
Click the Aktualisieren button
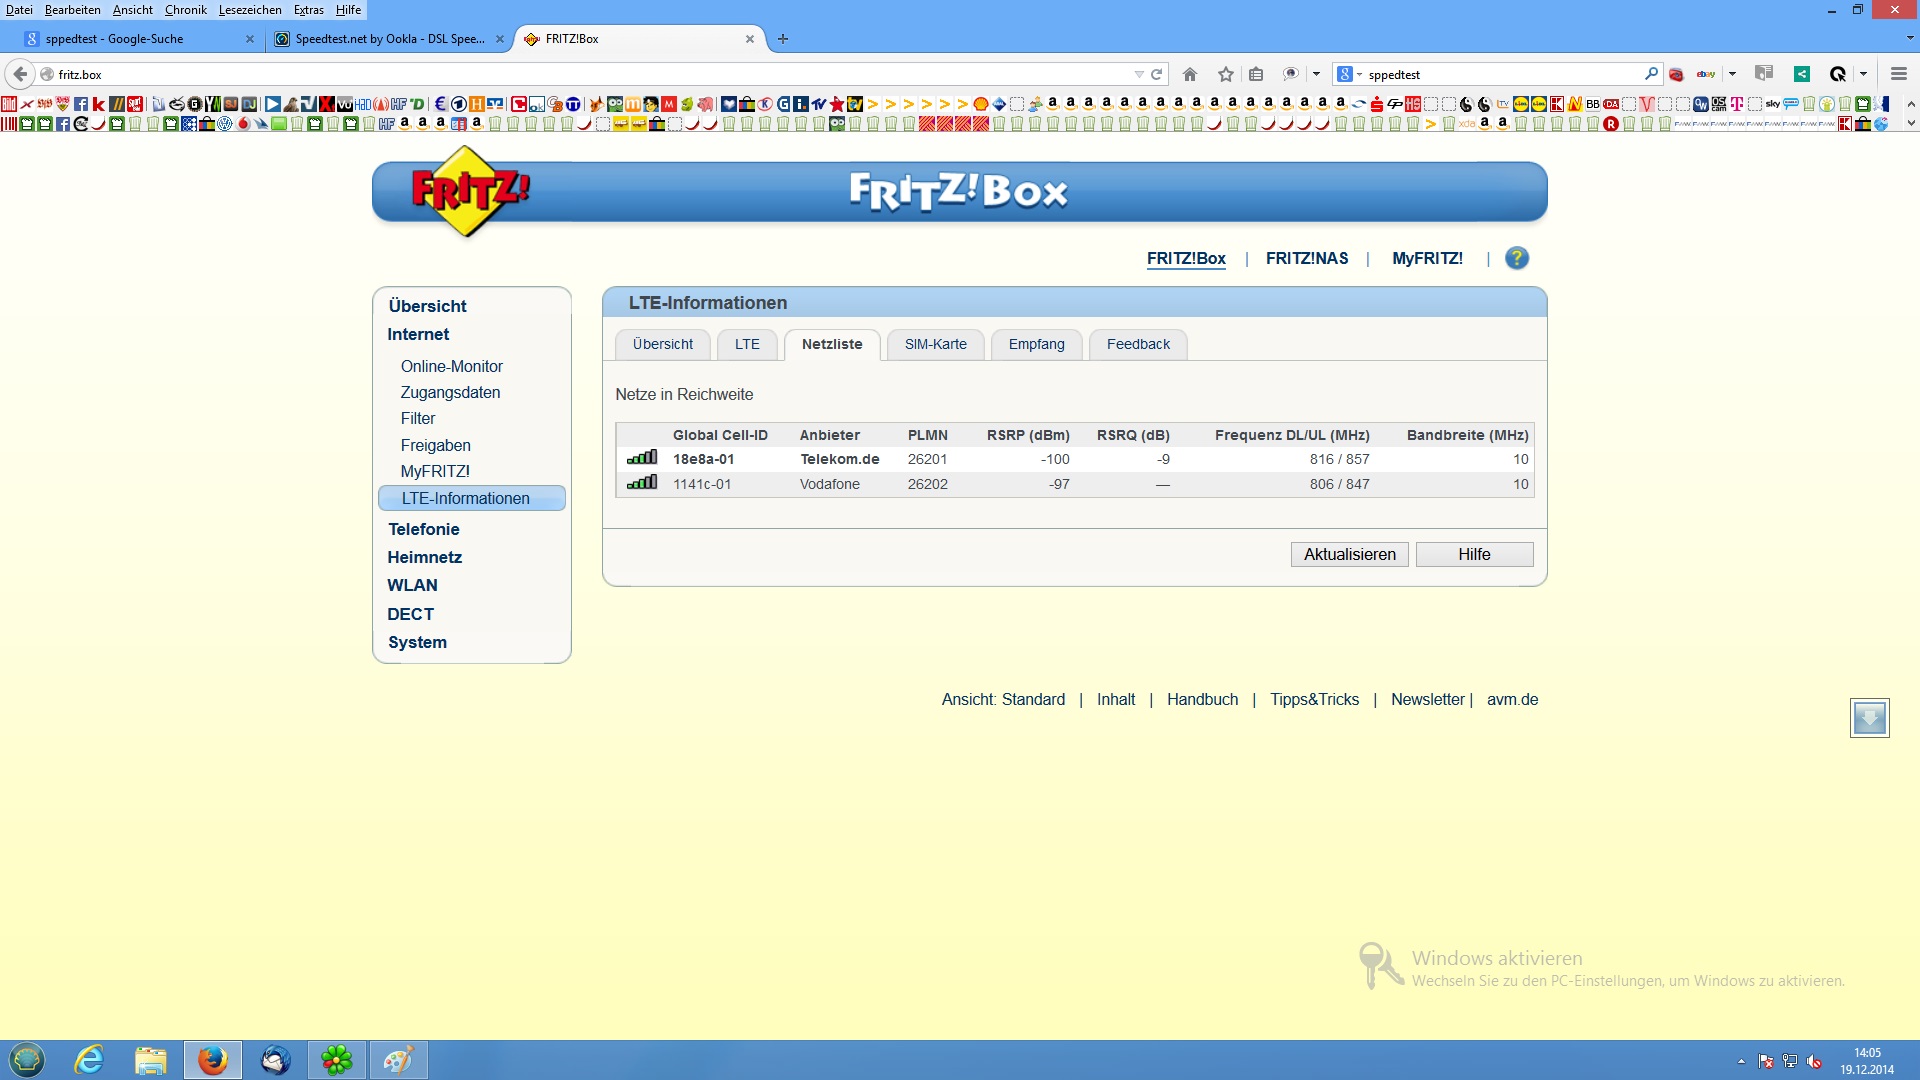[x=1349, y=554]
